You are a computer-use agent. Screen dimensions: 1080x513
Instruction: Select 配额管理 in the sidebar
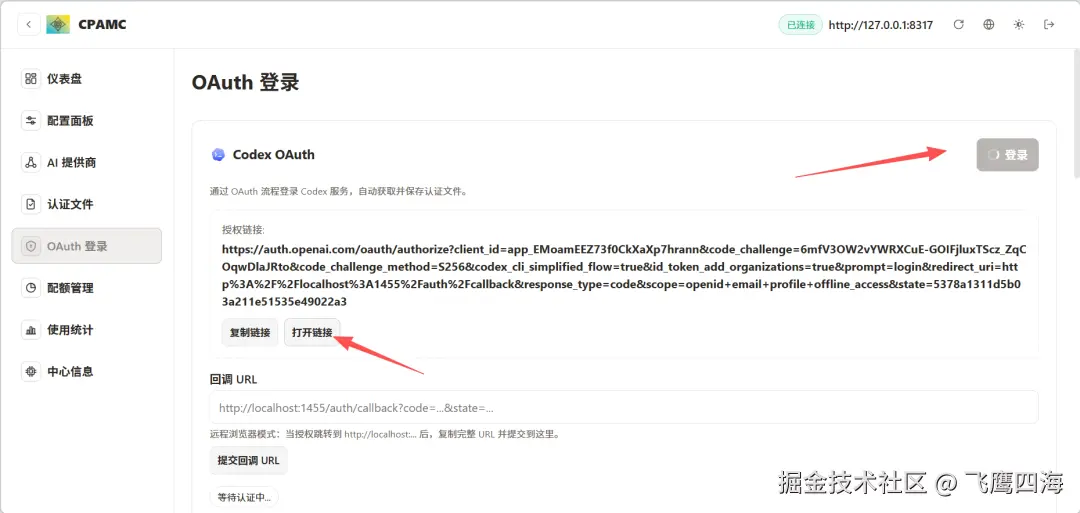pos(87,288)
